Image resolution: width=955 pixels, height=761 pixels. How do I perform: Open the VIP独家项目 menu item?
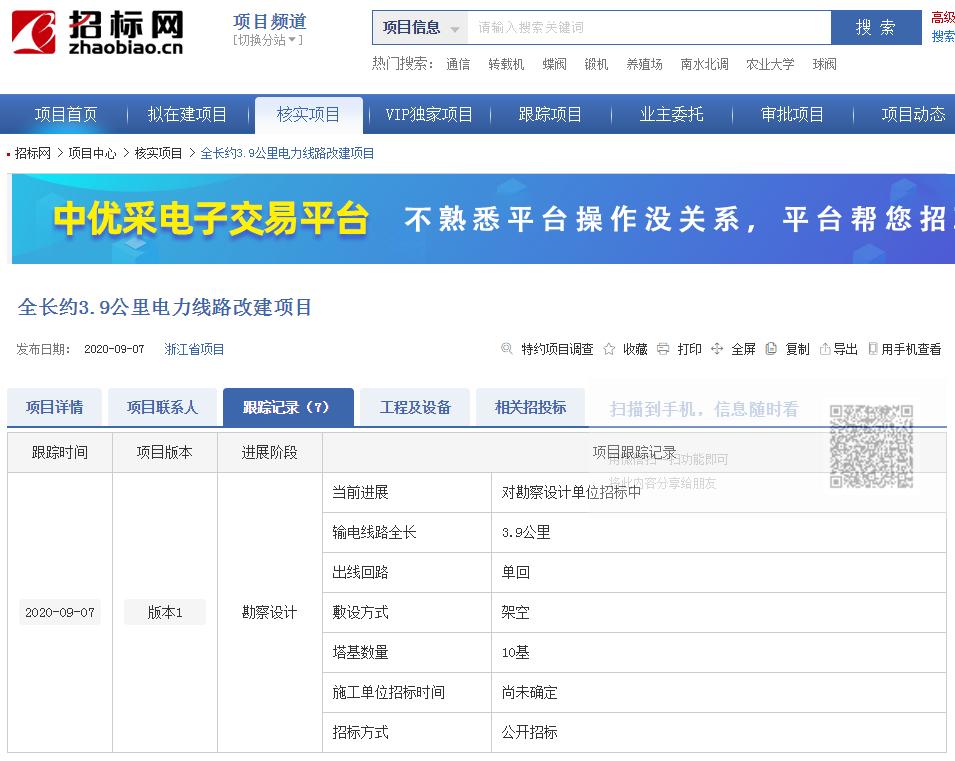pyautogui.click(x=429, y=114)
